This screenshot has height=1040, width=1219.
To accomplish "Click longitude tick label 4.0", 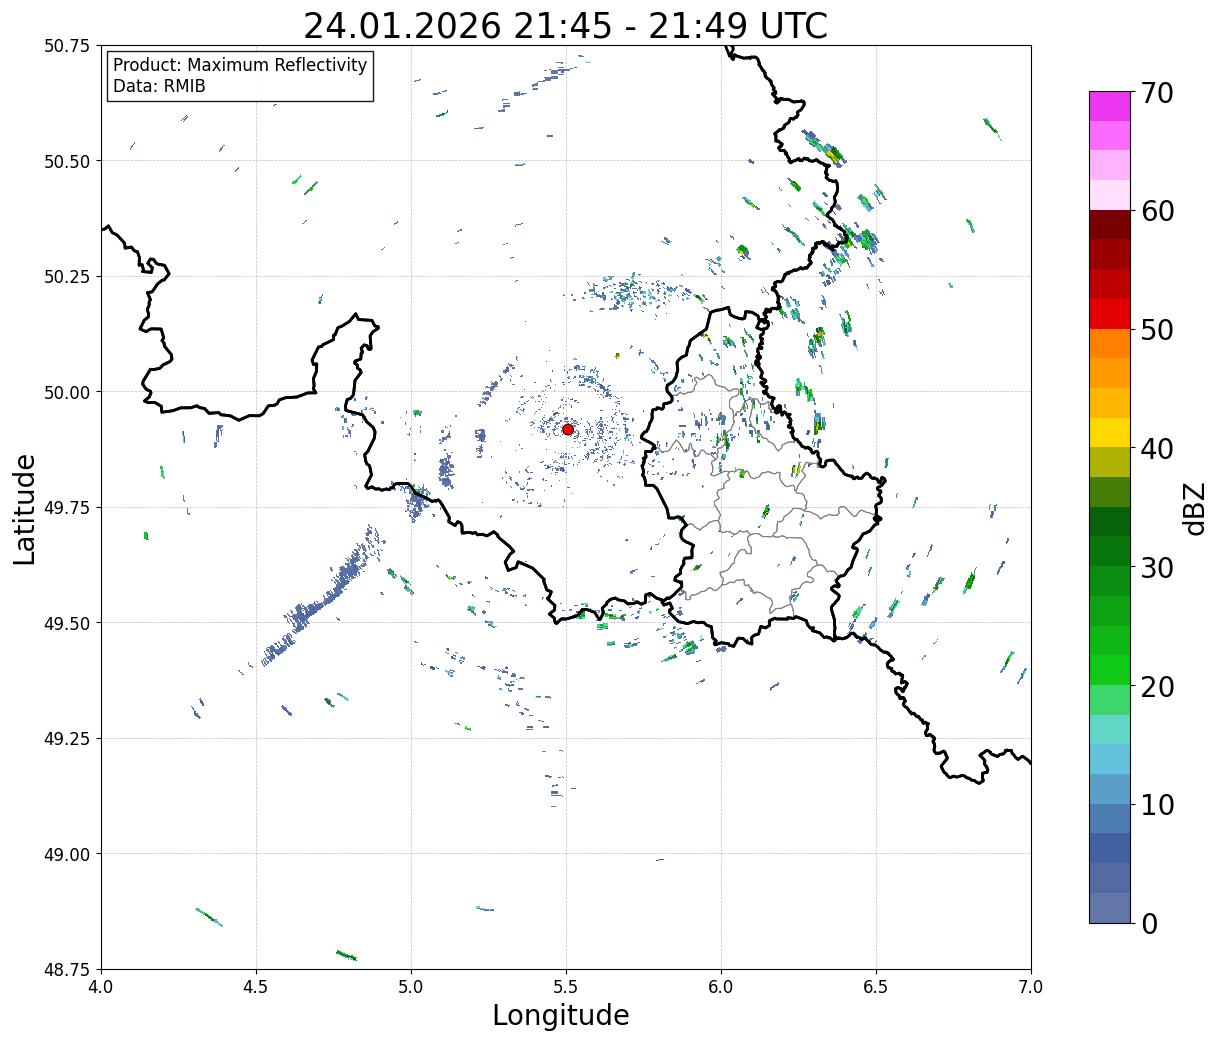I will click(x=101, y=986).
